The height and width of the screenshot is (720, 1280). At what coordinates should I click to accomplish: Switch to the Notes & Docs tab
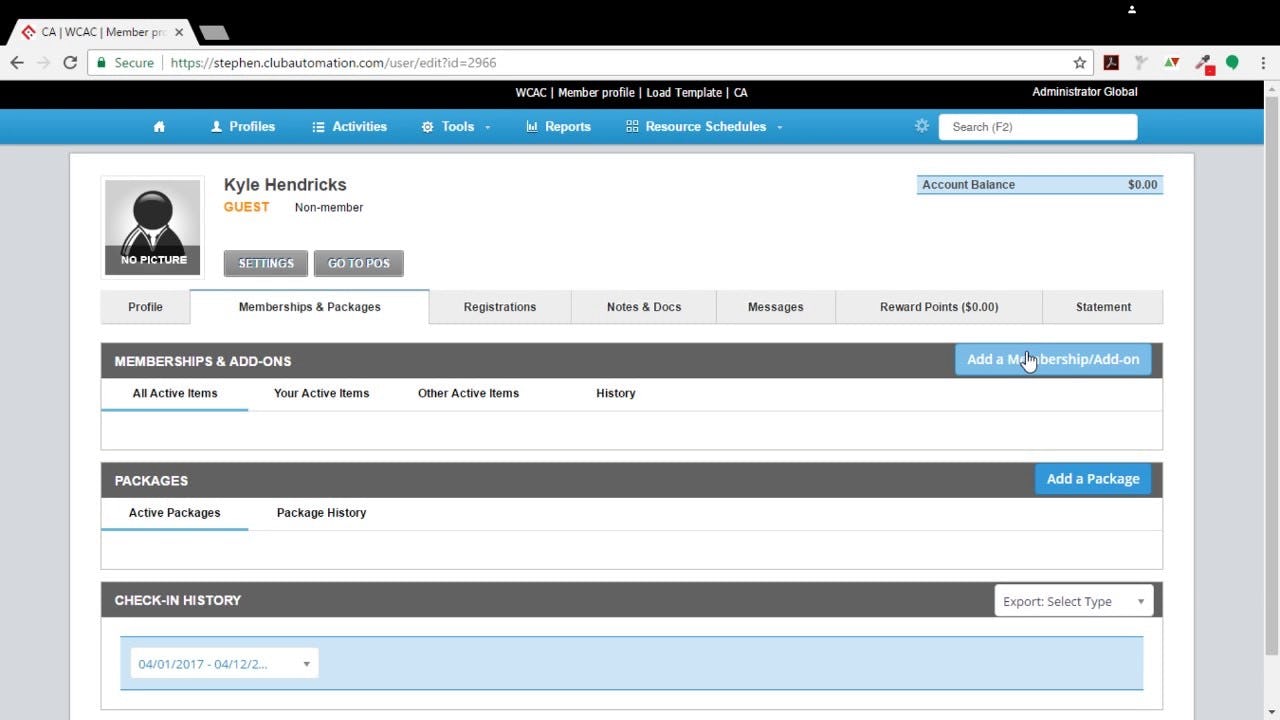coord(643,307)
